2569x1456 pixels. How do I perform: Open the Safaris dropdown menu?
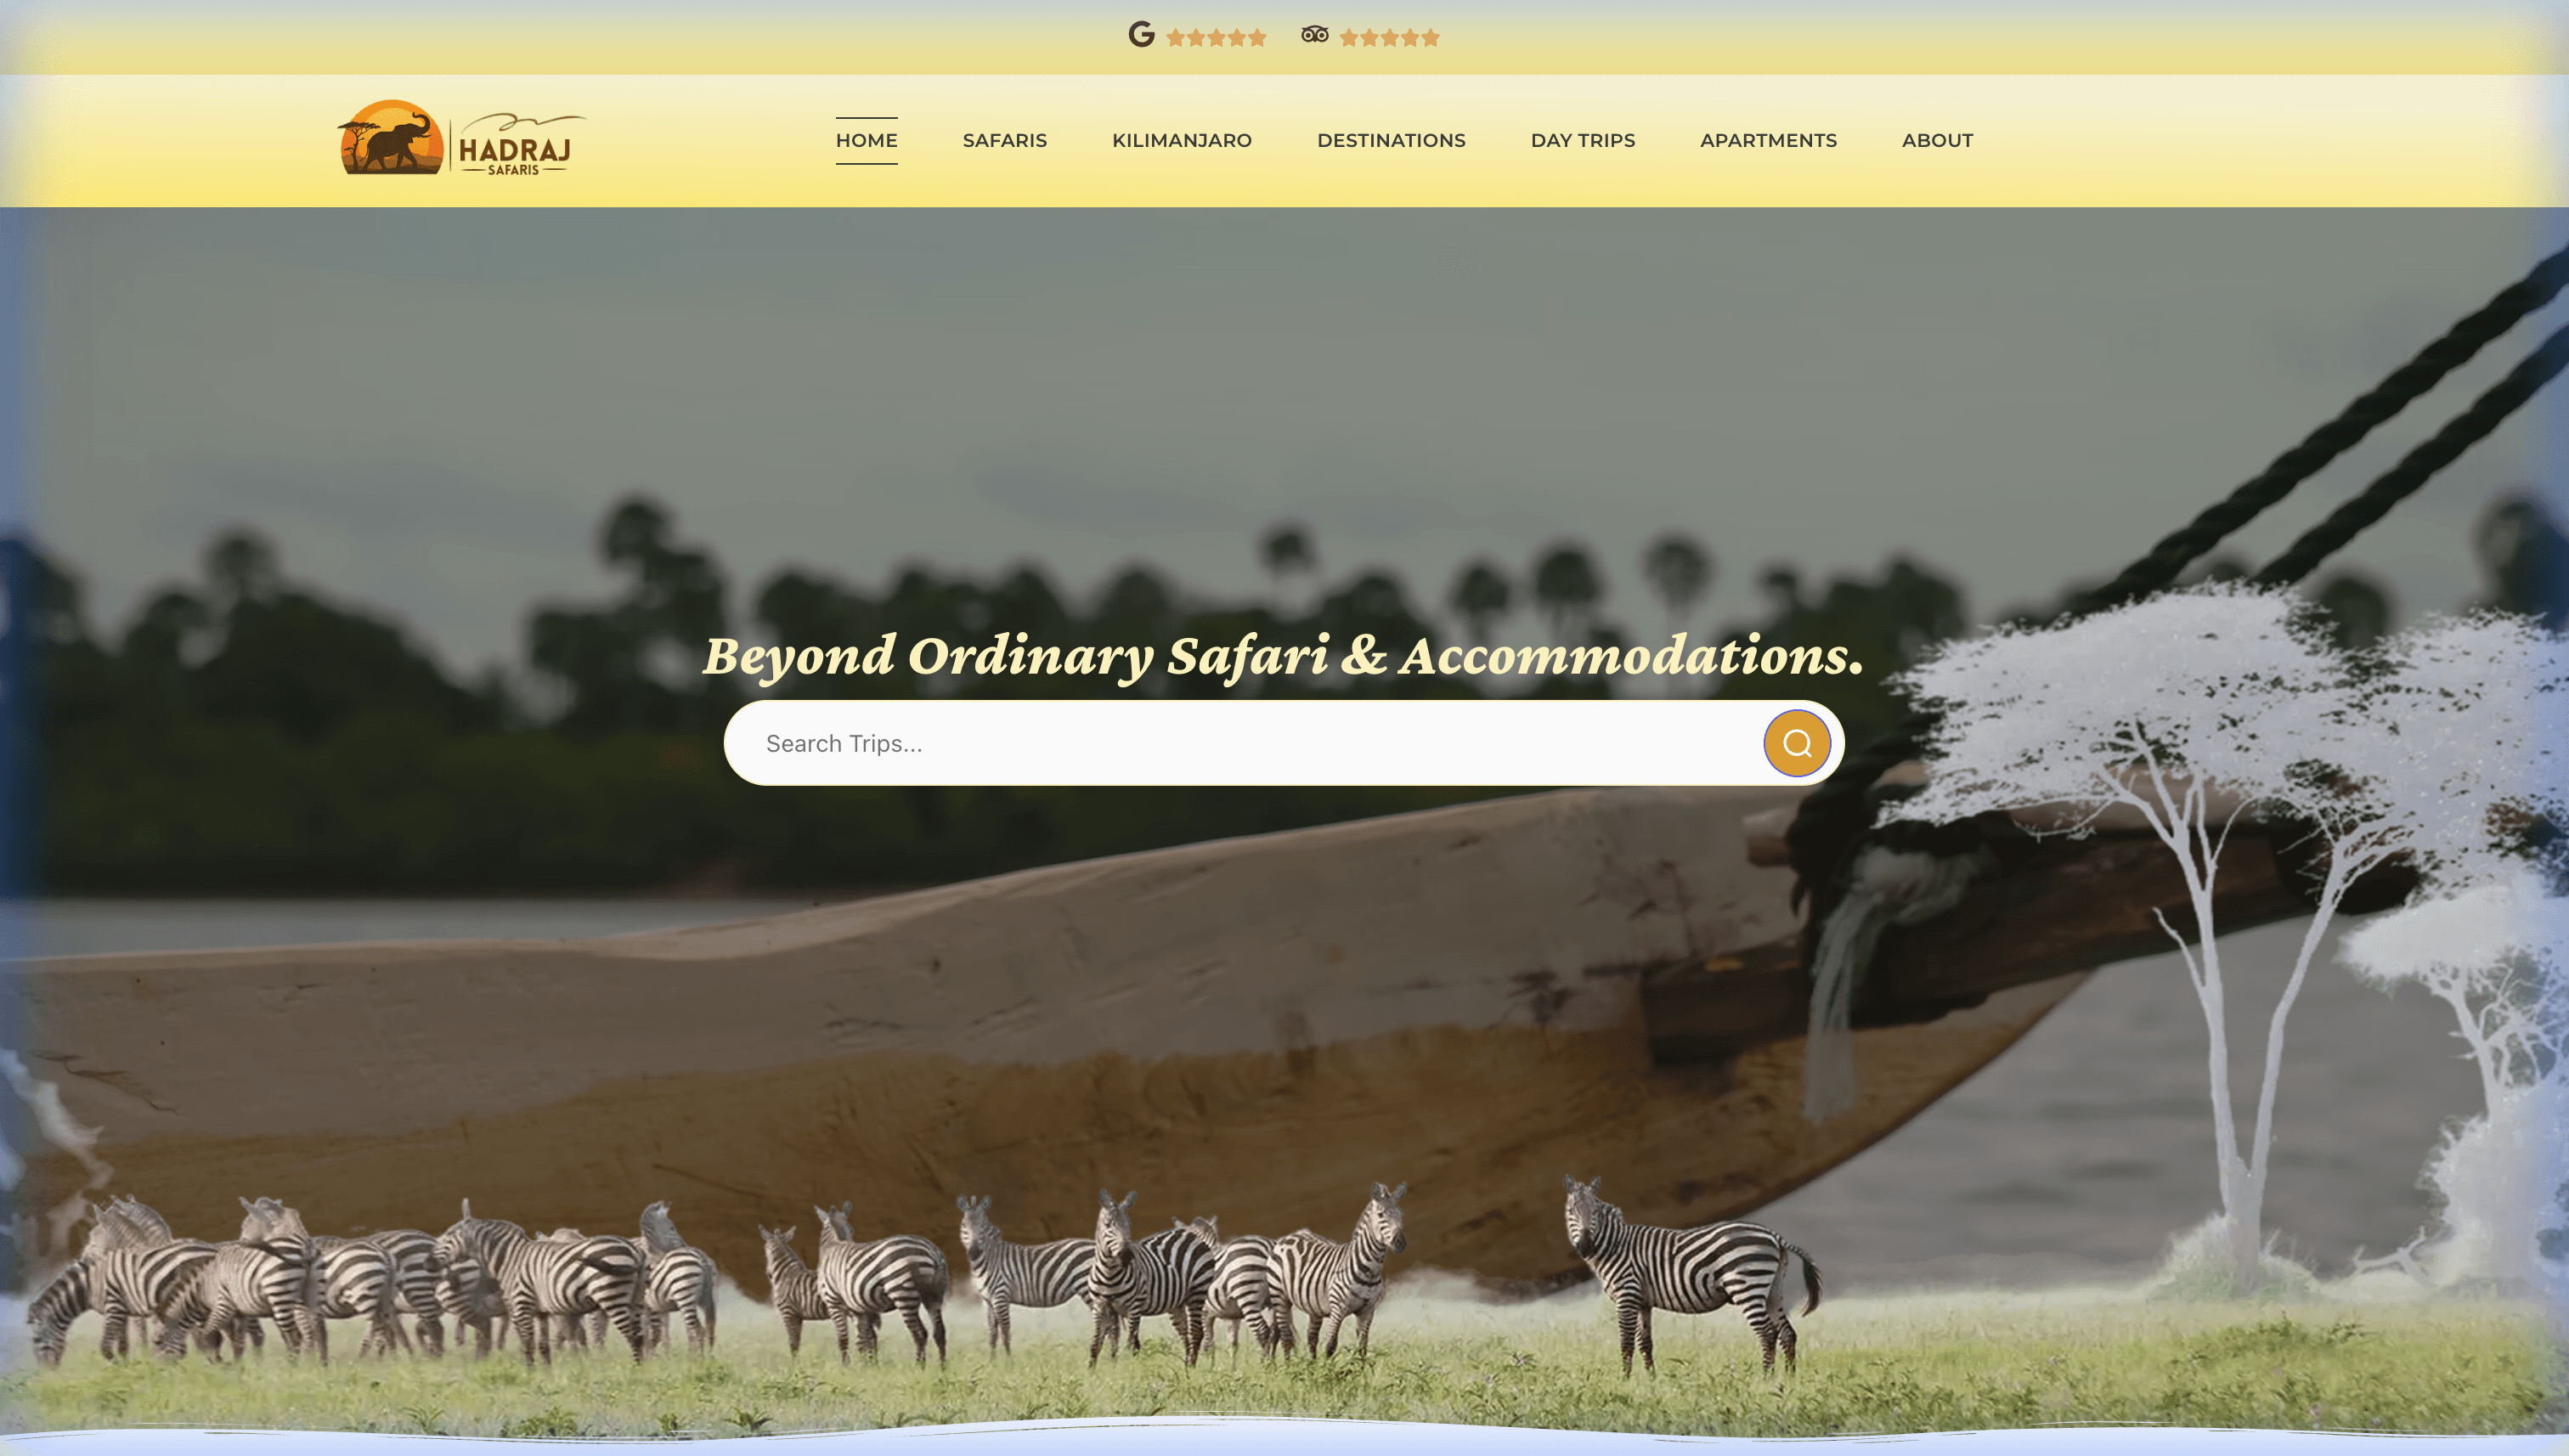coord(1004,141)
